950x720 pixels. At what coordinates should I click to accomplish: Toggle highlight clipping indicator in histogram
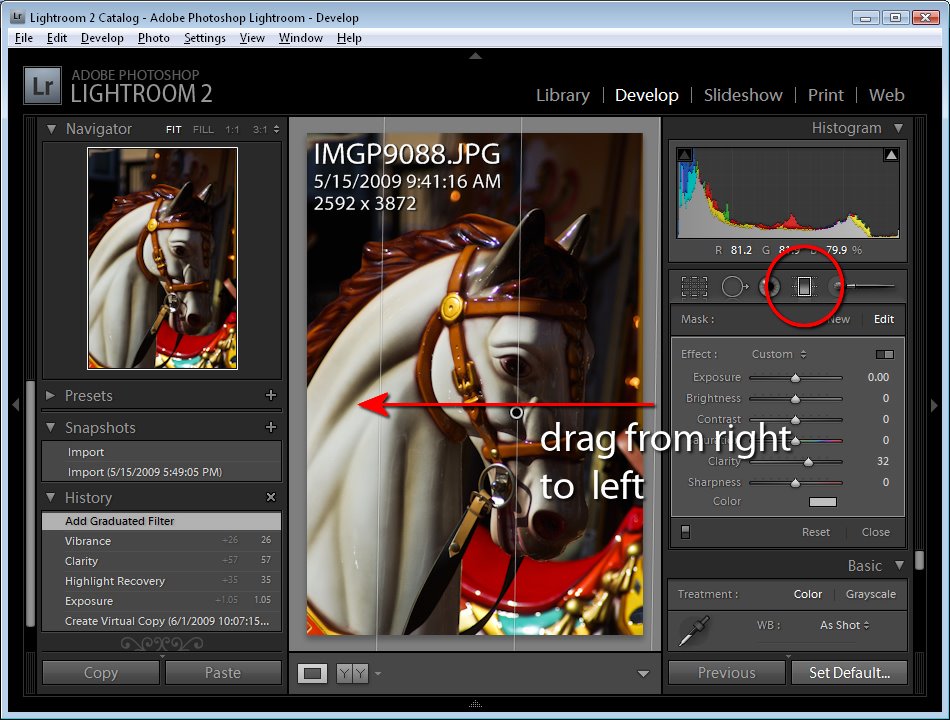pos(891,155)
